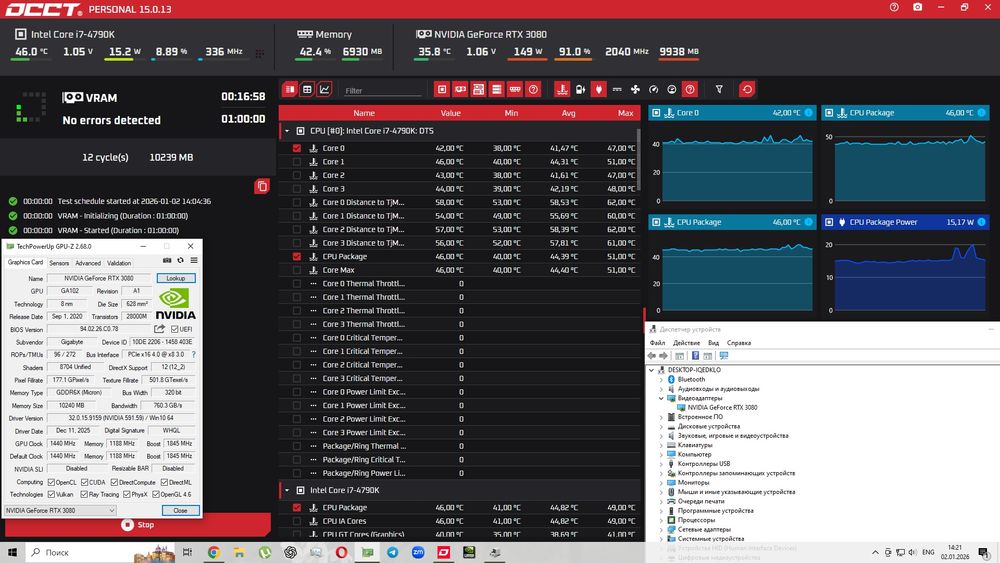Open Opera browser from the taskbar
The image size is (1000, 563).
(x=341, y=552)
